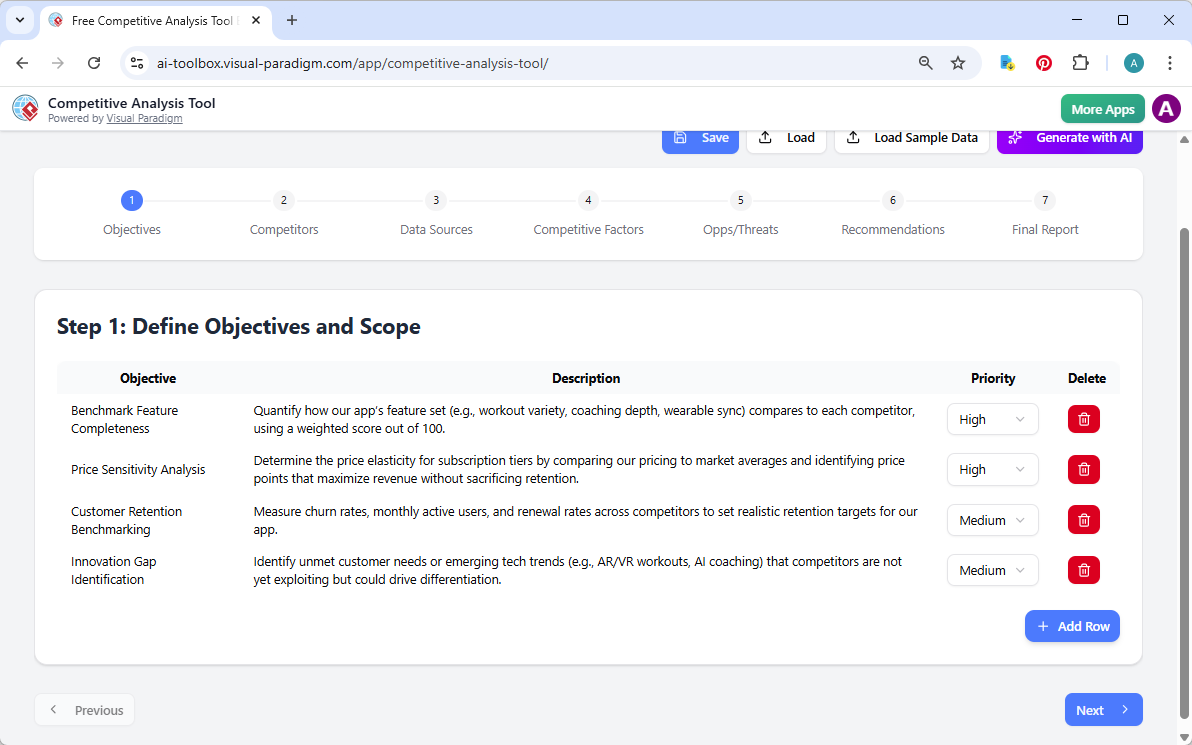Open the browser extensions puzzle icon
The image size is (1192, 745).
pos(1081,62)
